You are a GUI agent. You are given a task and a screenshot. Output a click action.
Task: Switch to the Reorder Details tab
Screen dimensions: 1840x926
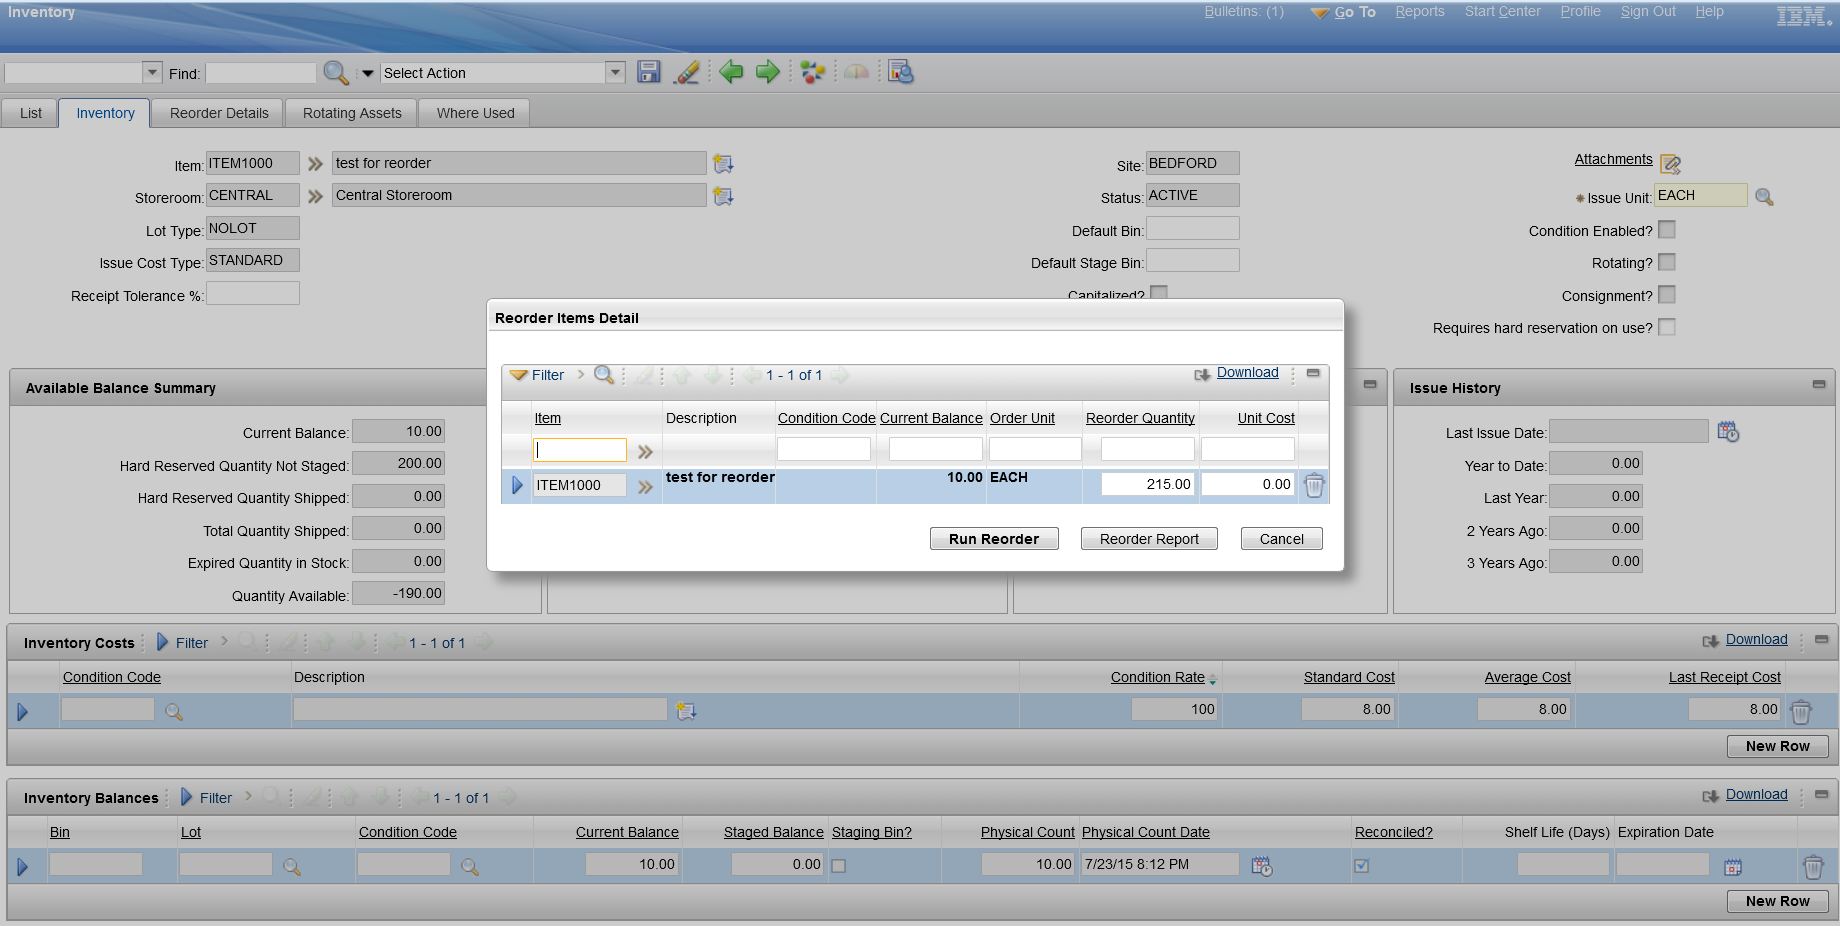(x=219, y=113)
